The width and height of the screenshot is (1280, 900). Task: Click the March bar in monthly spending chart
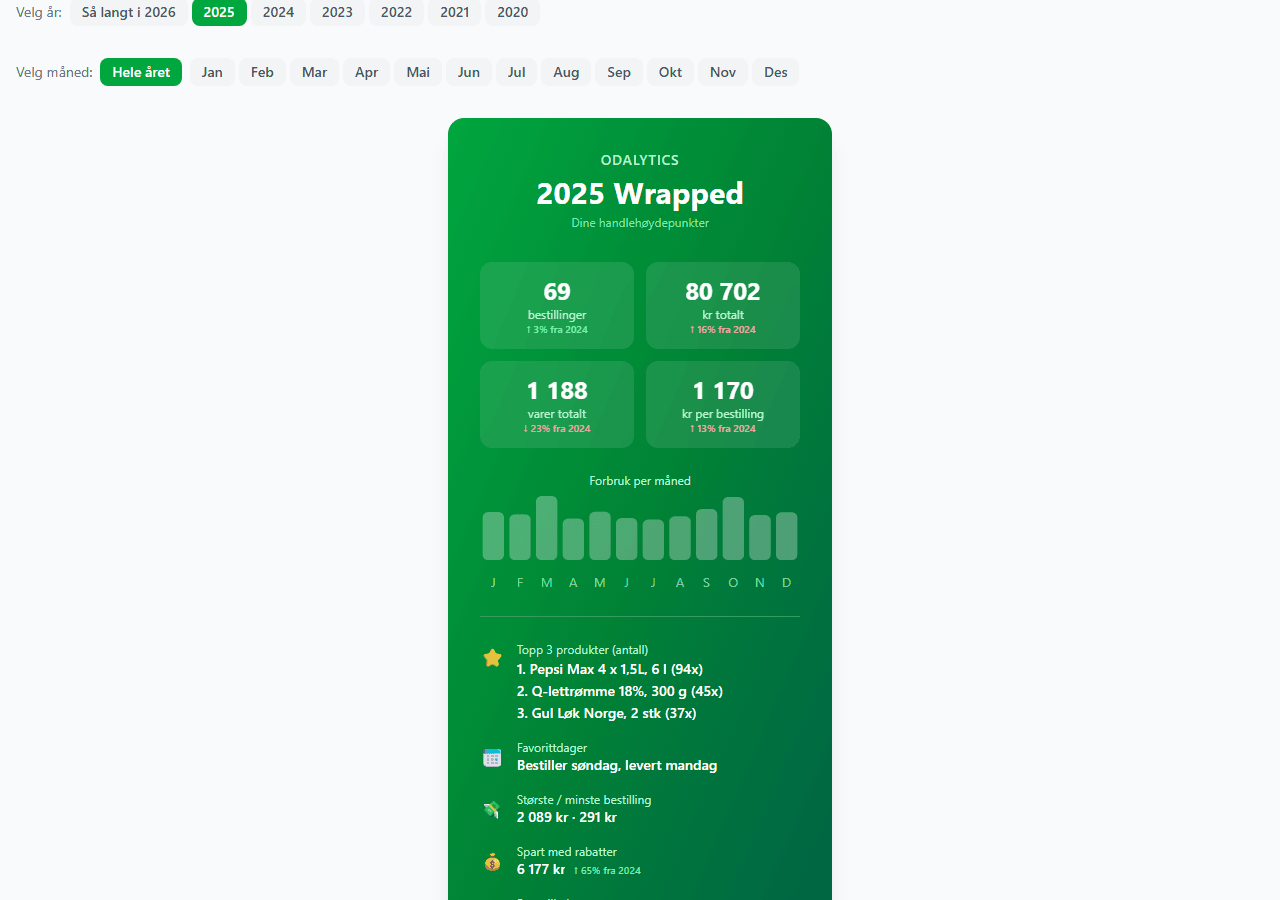coord(546,528)
